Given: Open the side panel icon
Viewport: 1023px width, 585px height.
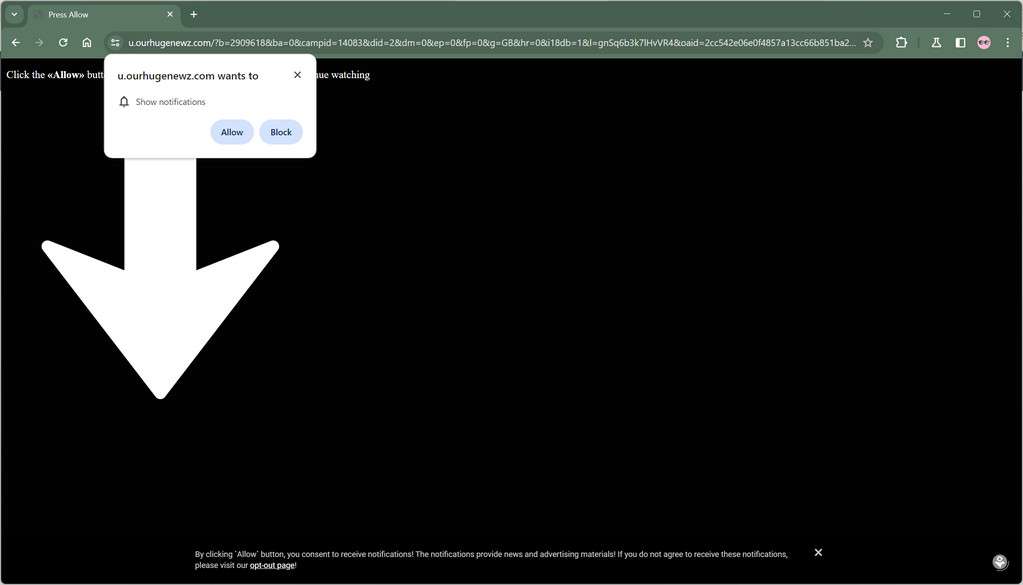Looking at the screenshot, I should click(959, 42).
